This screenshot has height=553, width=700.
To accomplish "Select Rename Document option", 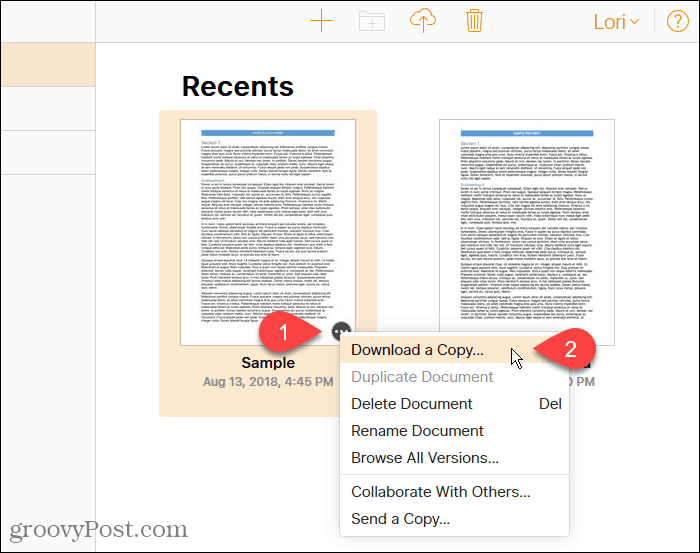I will (x=454, y=431).
